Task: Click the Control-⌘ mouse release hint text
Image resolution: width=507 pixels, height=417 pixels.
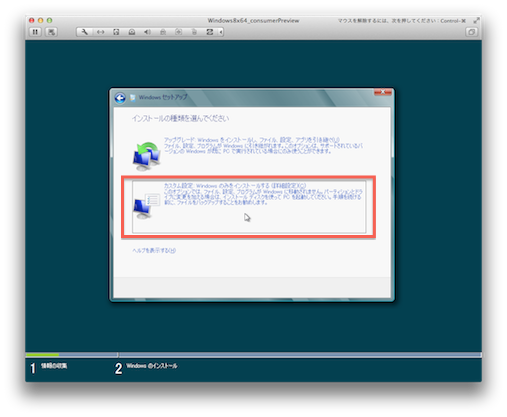Action: 402,21
